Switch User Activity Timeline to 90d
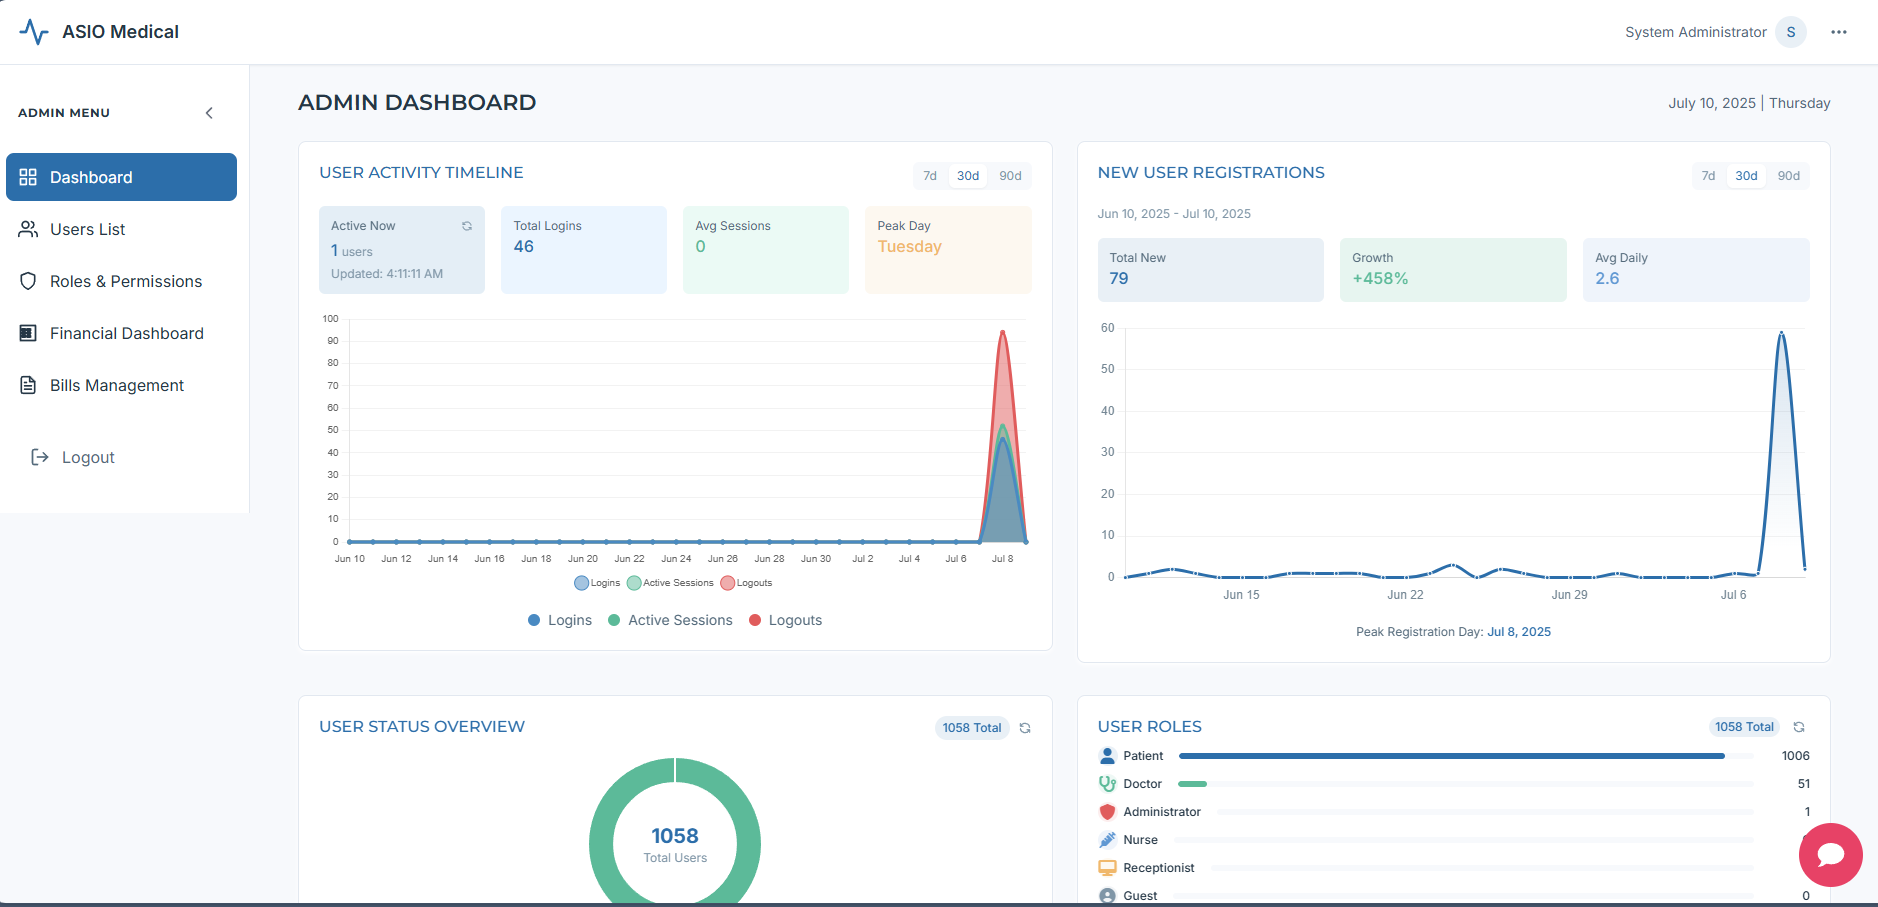Viewport: 1878px width, 907px height. [1010, 176]
